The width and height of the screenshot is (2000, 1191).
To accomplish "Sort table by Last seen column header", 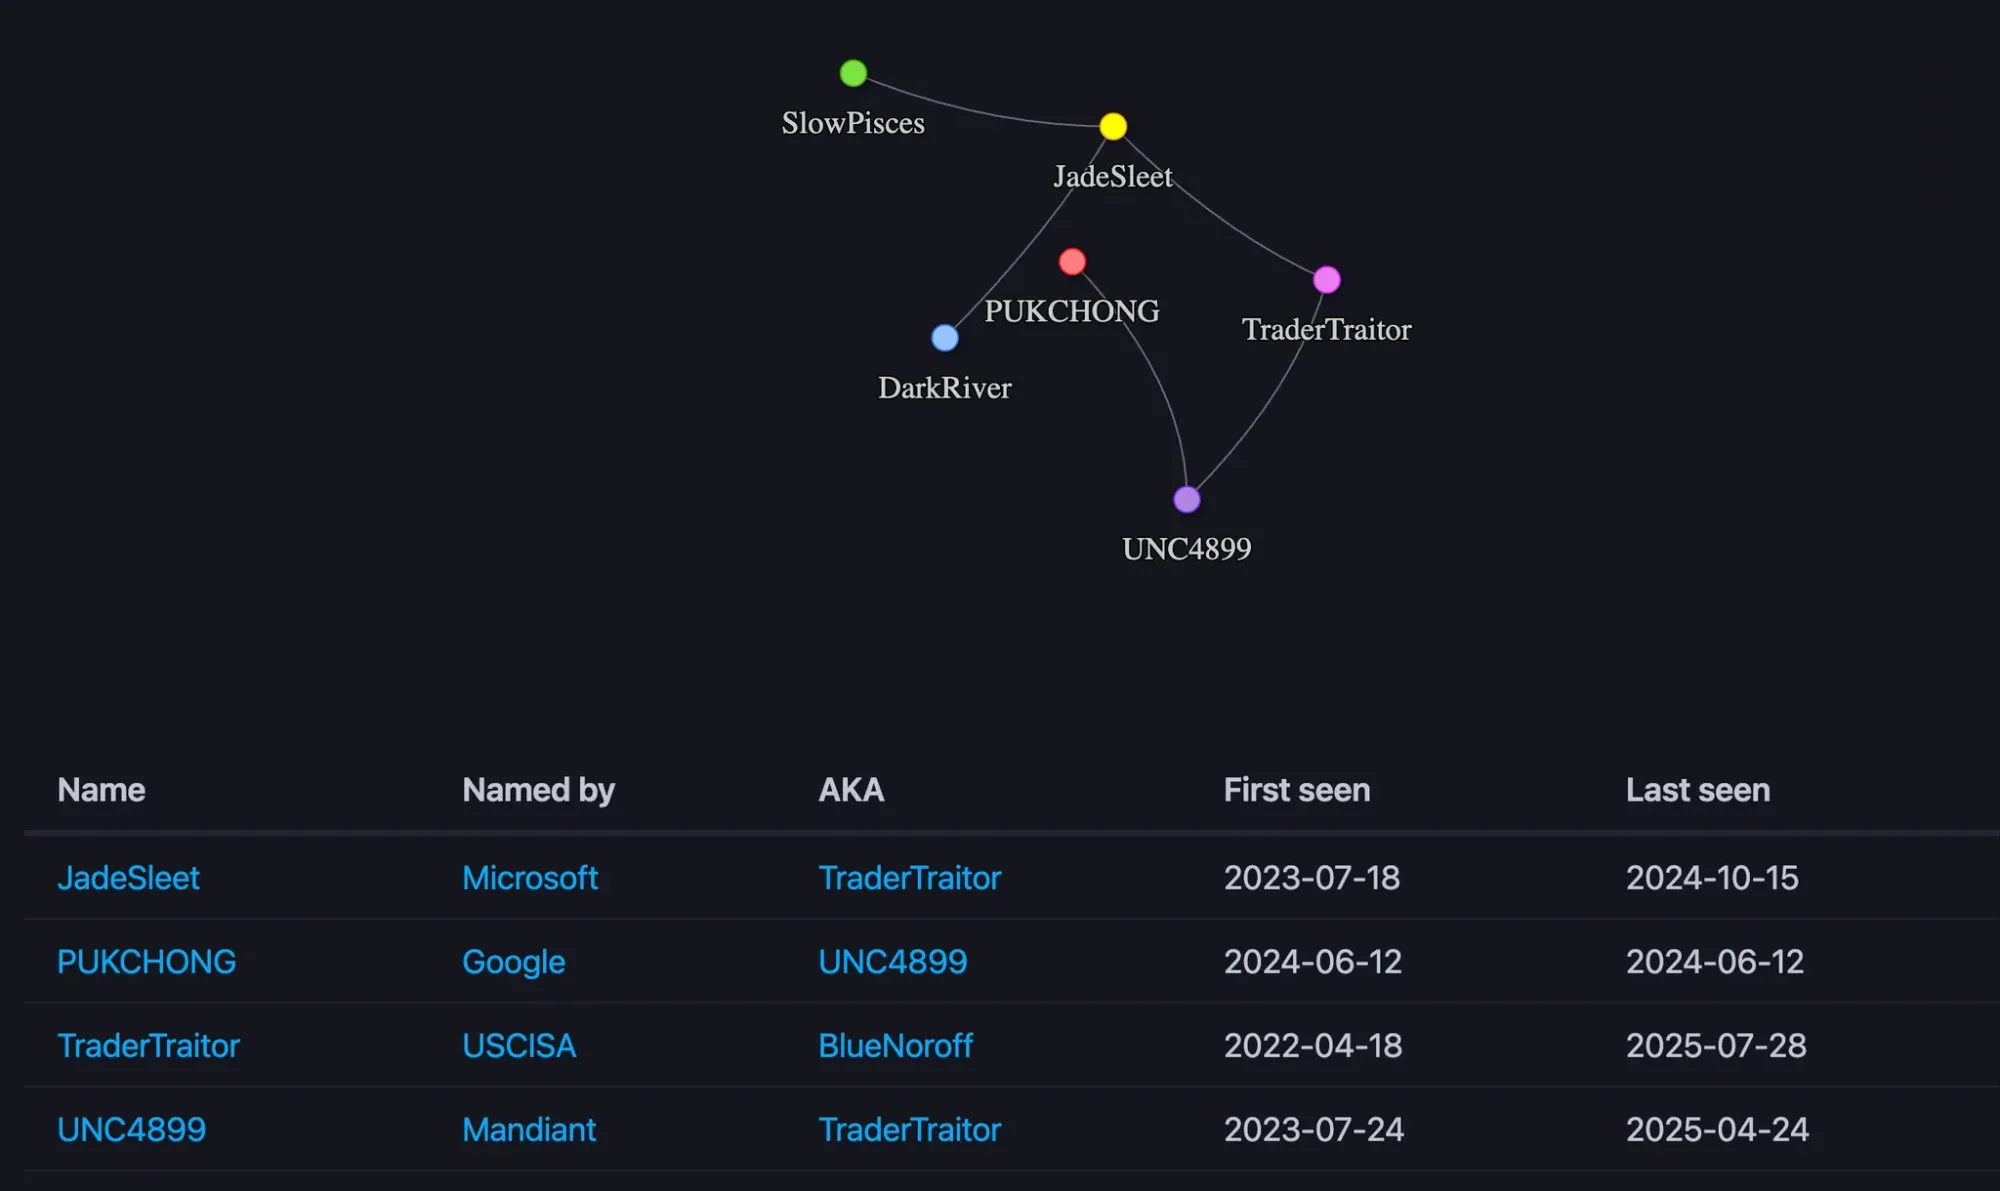I will point(1698,790).
